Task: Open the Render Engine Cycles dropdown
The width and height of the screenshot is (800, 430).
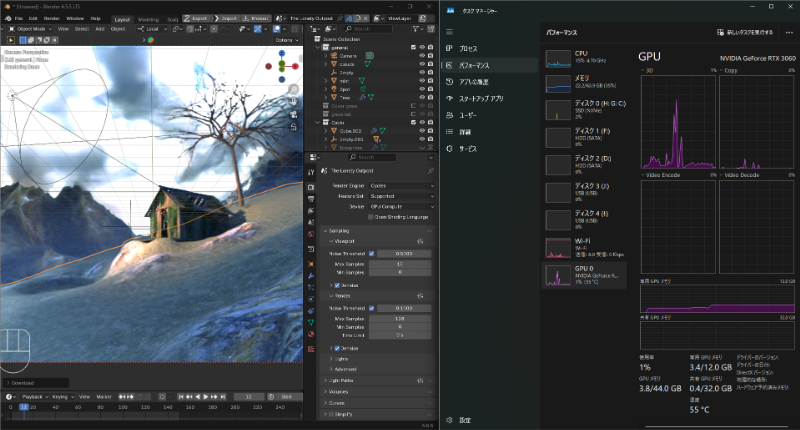Action: 402,186
